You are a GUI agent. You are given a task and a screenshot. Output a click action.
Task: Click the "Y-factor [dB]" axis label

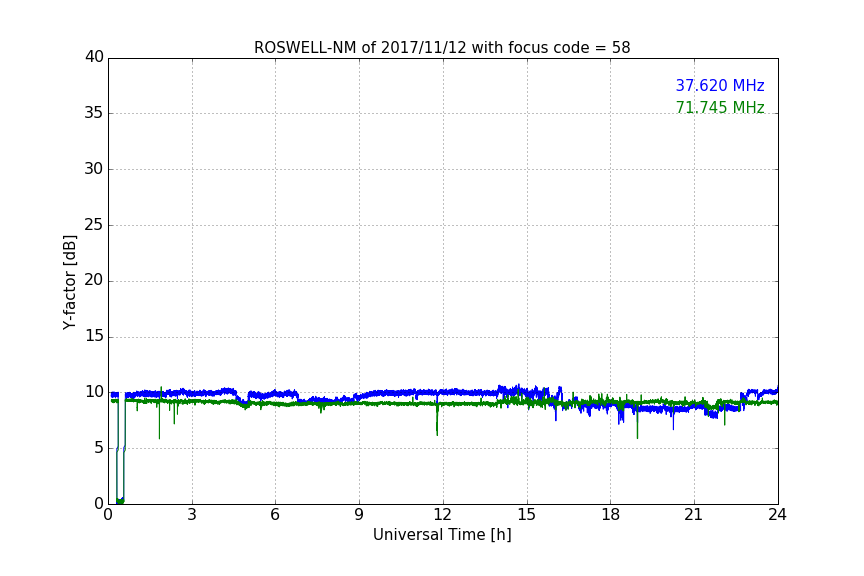[69, 282]
